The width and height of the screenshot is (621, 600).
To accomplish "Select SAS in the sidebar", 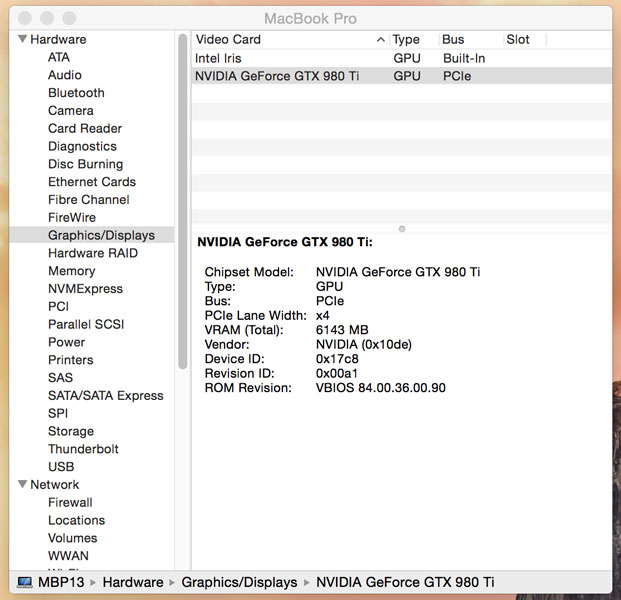I will coord(60,378).
